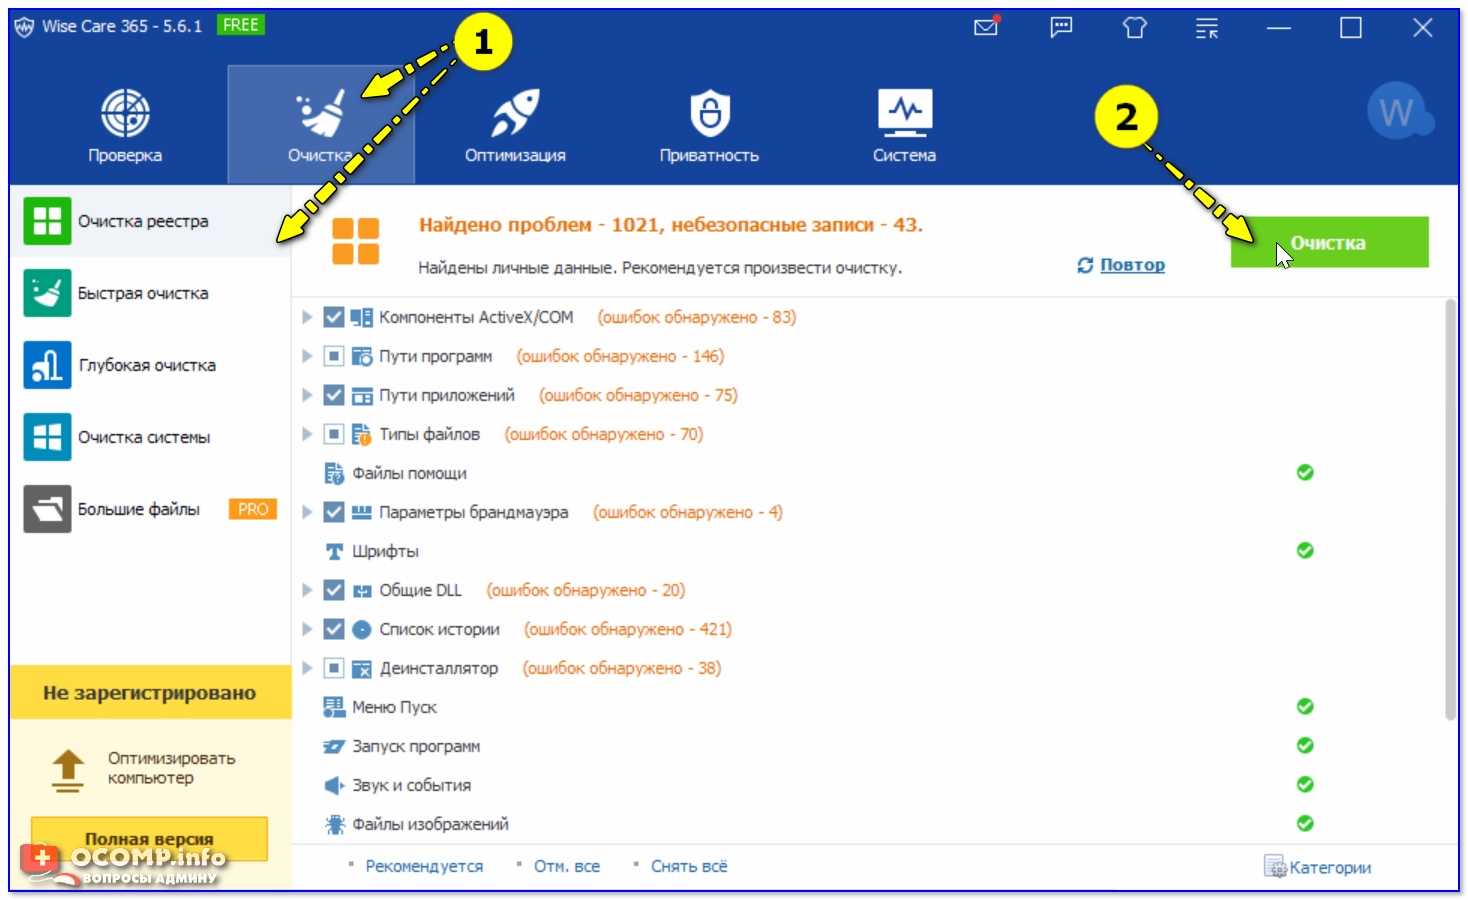Click the FREE edition badge
This screenshot has width=1468, height=900.
[x=241, y=25]
